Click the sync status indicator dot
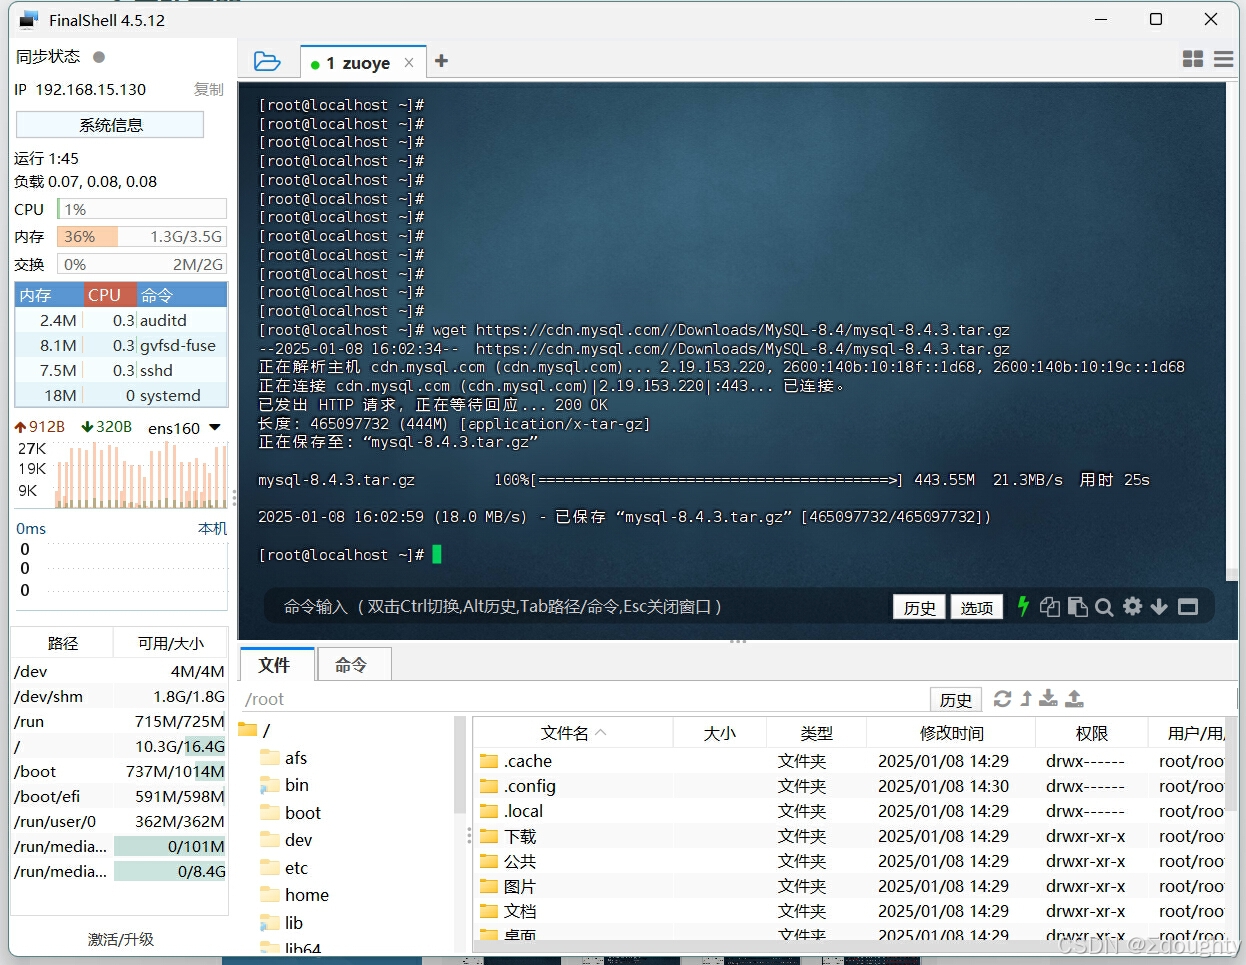Viewport: 1246px width, 965px height. coord(99,57)
